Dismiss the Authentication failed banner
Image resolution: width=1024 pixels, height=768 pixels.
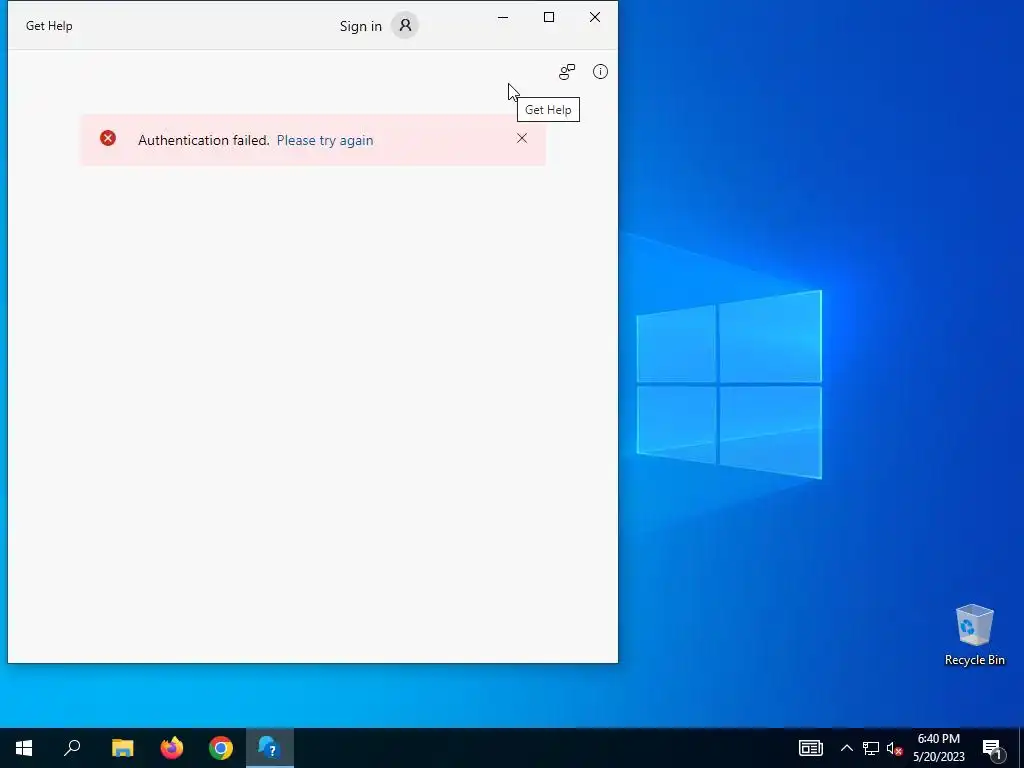pyautogui.click(x=522, y=138)
